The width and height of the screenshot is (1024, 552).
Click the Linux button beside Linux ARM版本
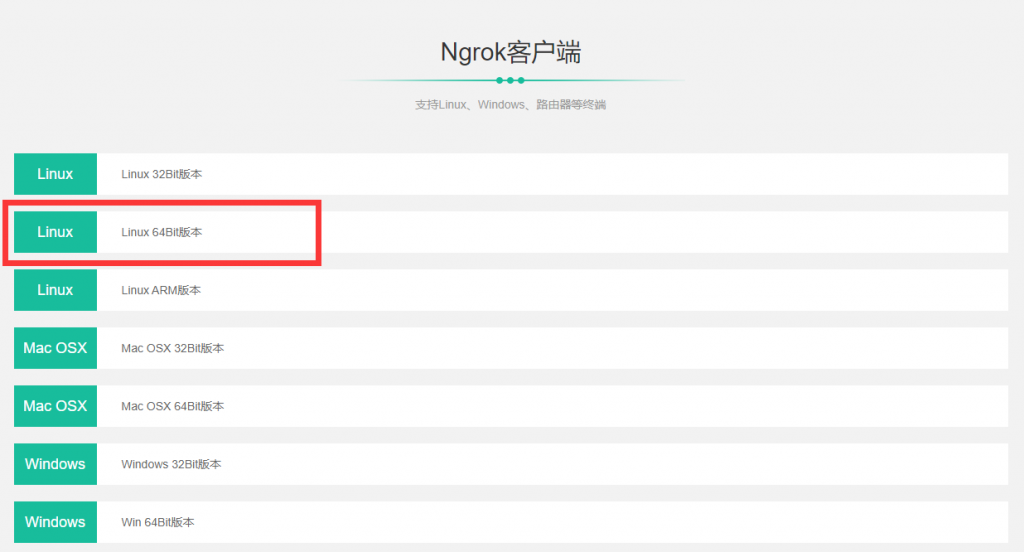click(56, 290)
